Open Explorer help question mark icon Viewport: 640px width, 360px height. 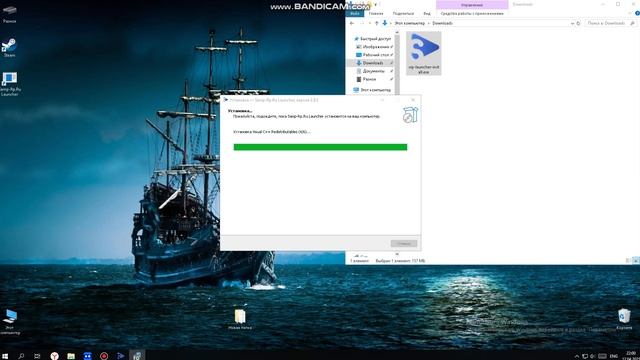pyautogui.click(x=637, y=13)
